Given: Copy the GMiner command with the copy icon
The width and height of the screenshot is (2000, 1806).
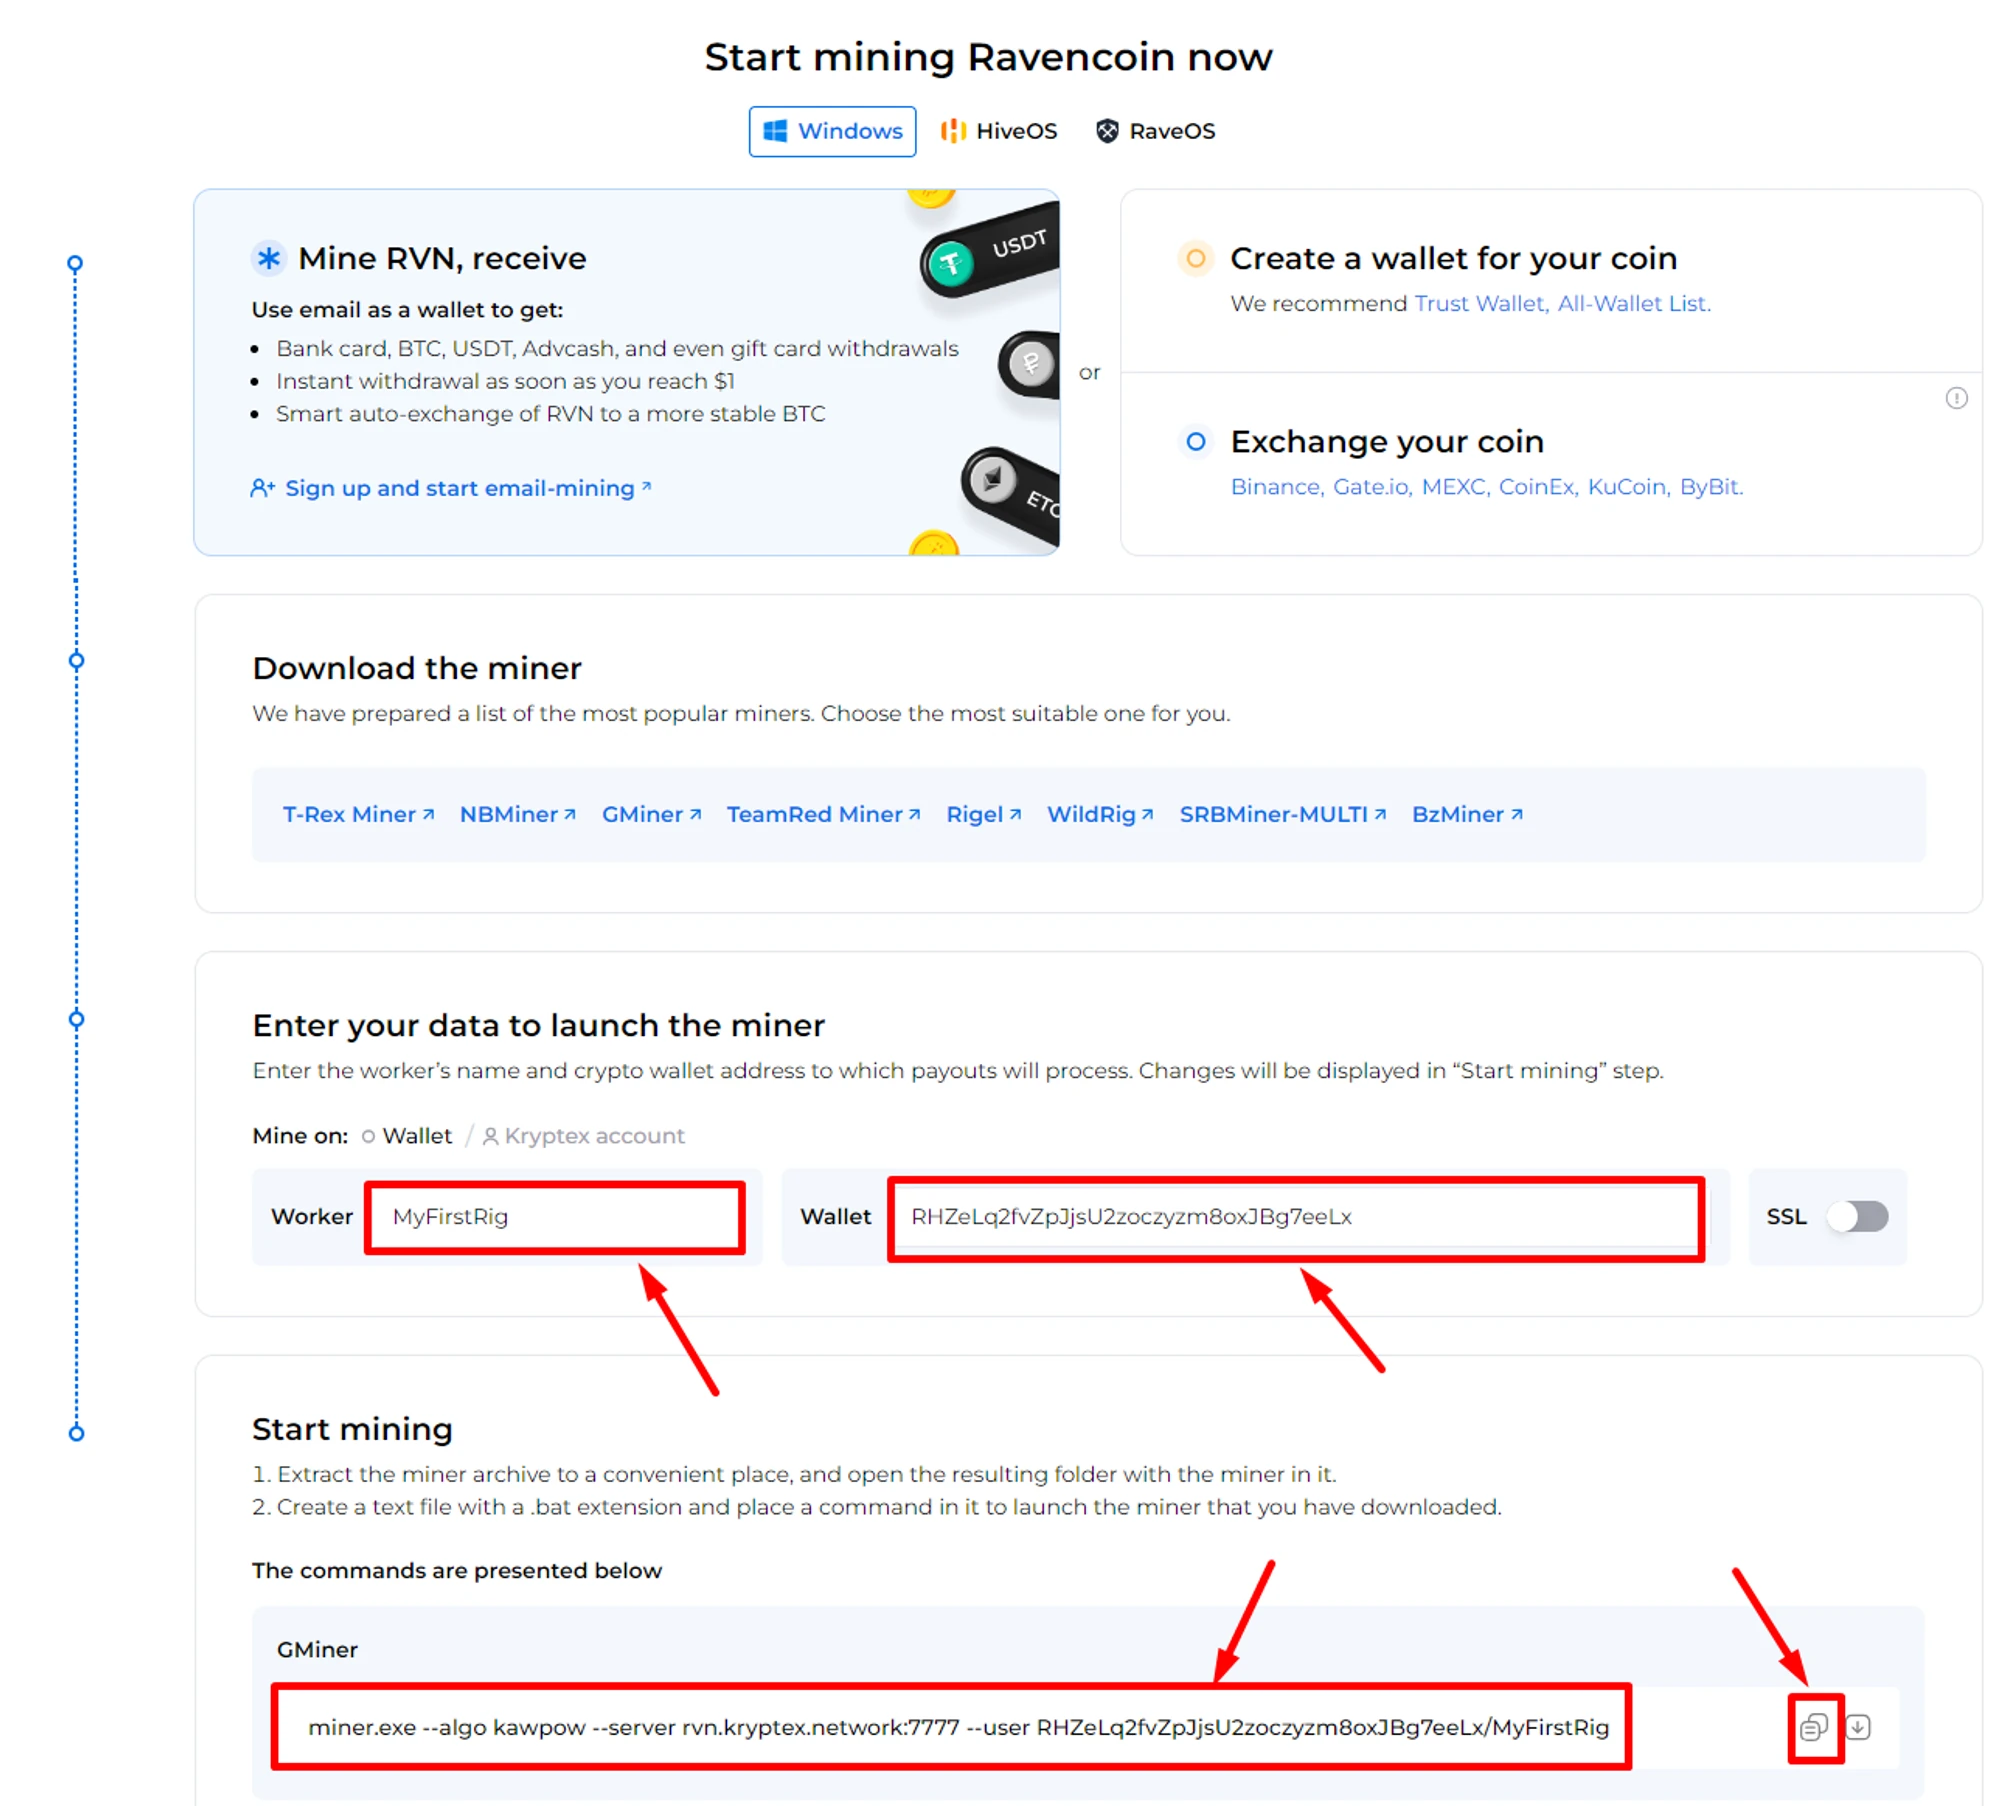Looking at the screenshot, I should click(x=1813, y=1727).
